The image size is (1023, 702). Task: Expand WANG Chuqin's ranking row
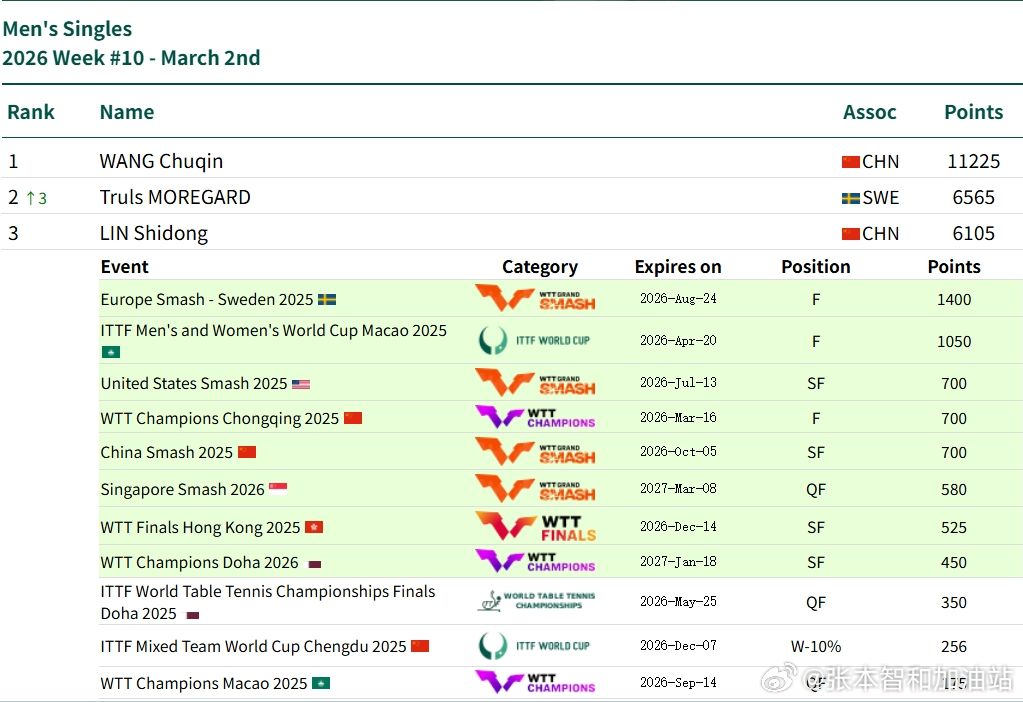tap(161, 161)
